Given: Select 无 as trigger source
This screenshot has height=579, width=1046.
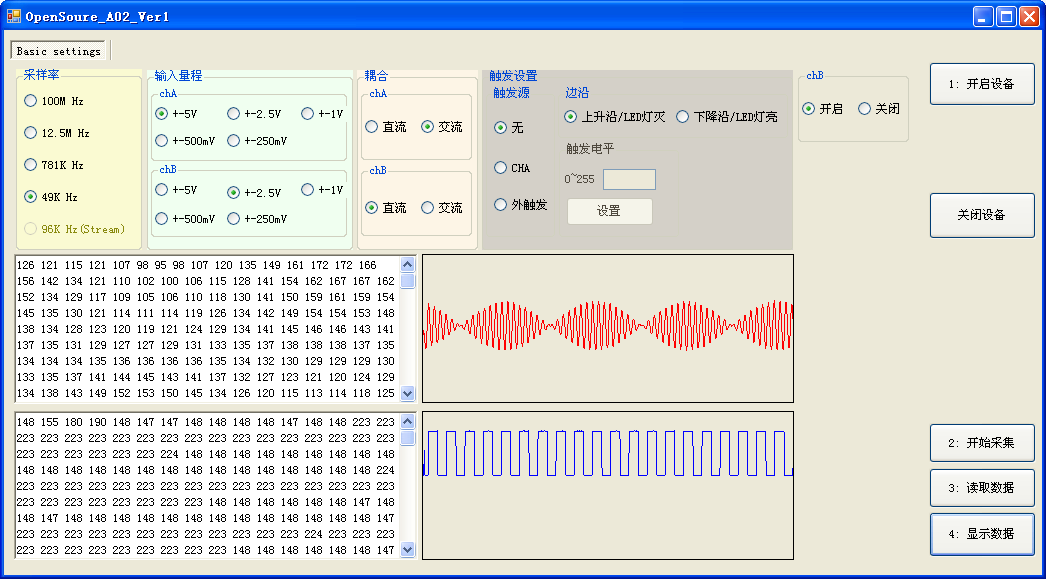Looking at the screenshot, I should click(509, 128).
